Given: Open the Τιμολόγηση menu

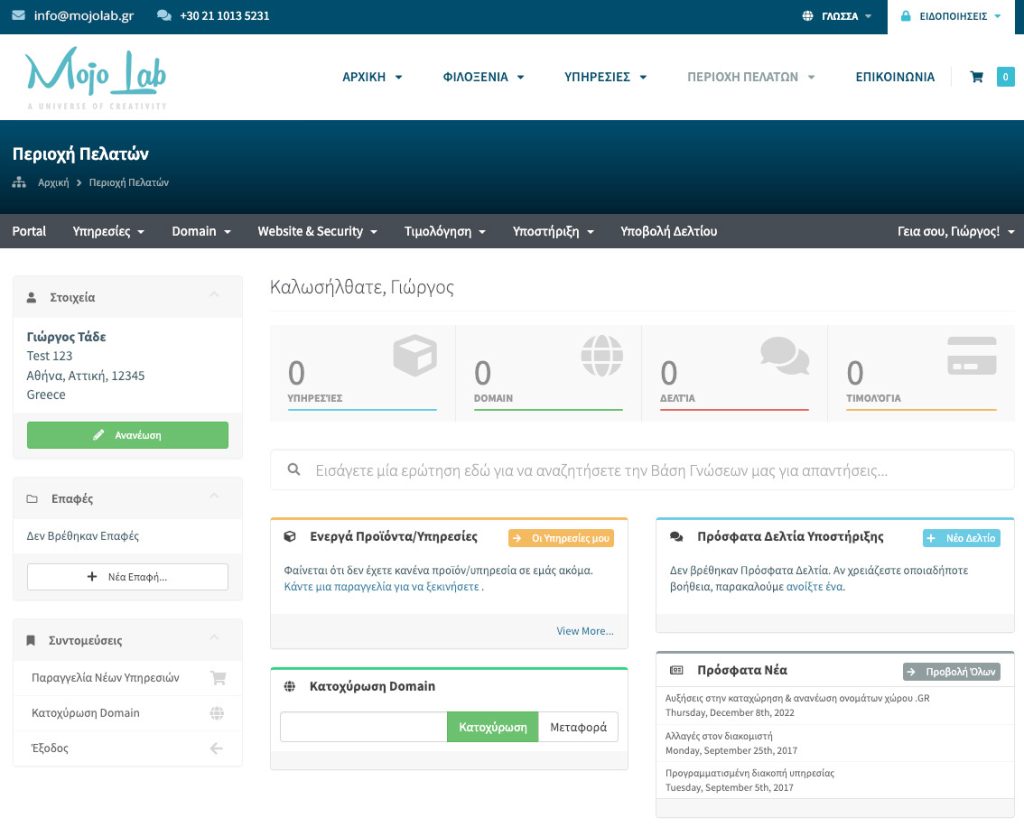Looking at the screenshot, I should [445, 231].
